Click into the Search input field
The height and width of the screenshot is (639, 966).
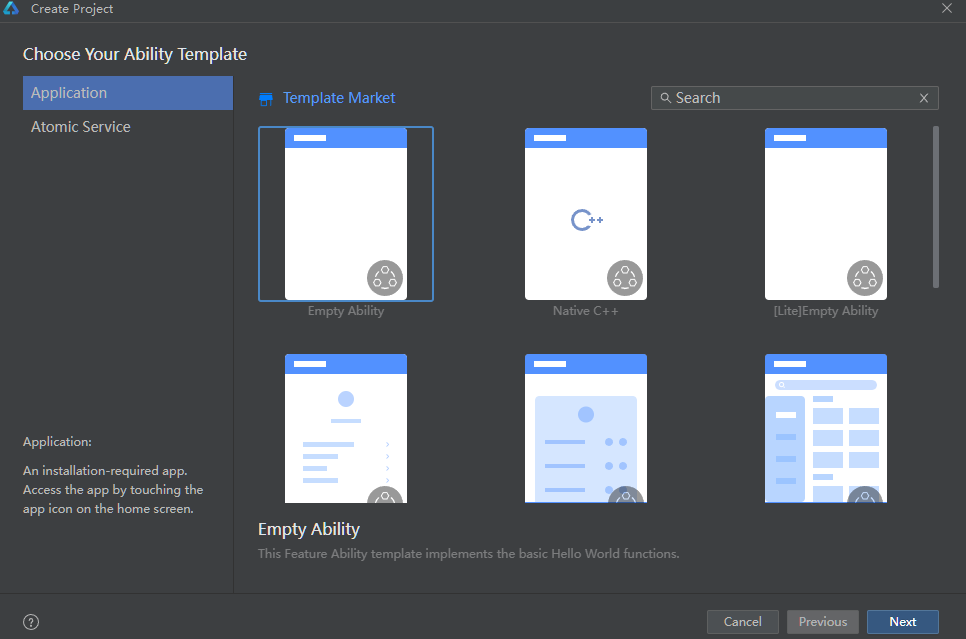pyautogui.click(x=794, y=98)
